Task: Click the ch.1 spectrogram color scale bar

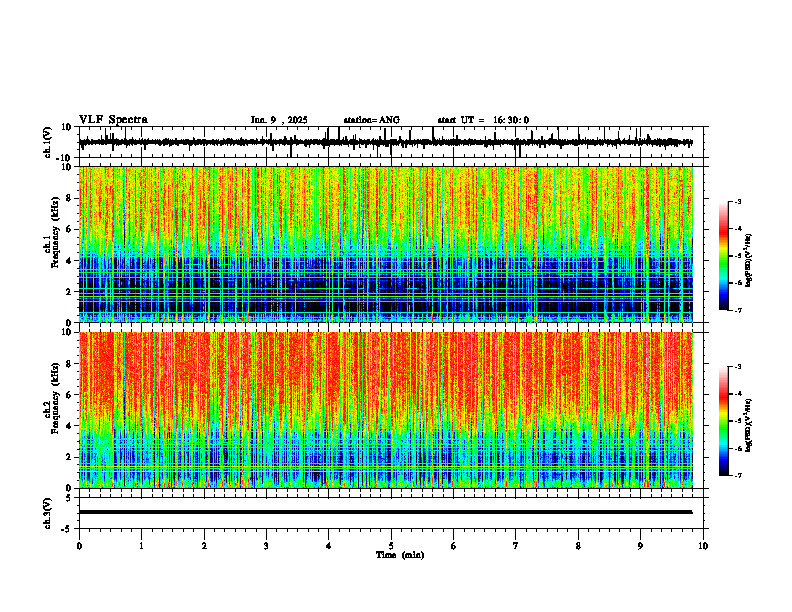Action: (723, 256)
